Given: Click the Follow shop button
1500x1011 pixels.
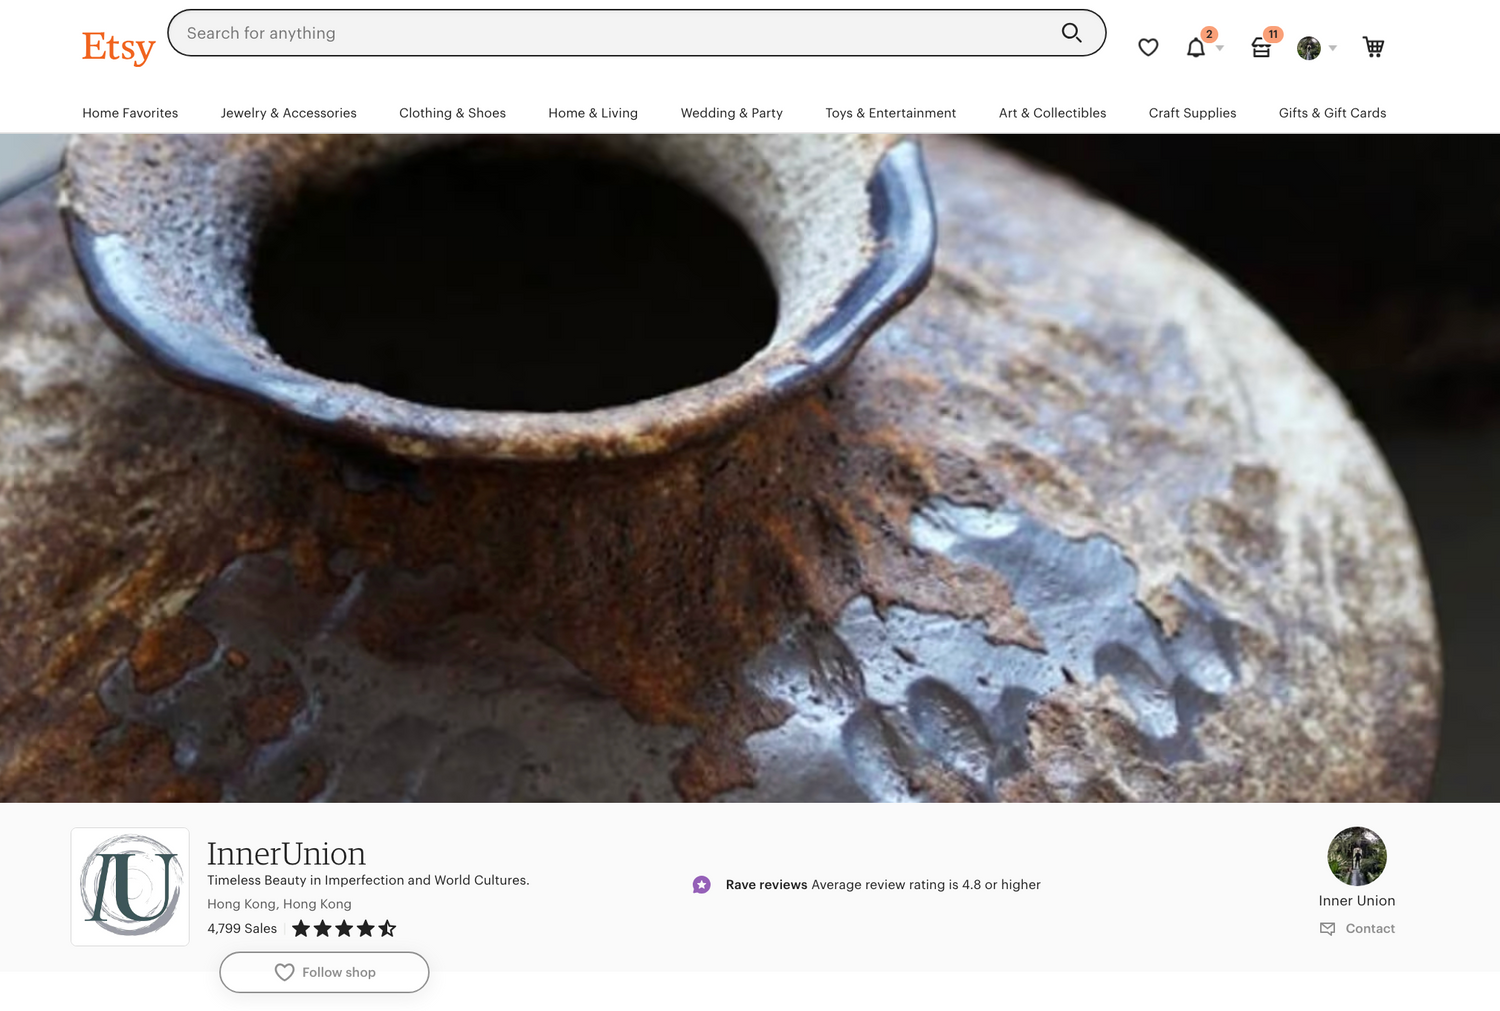Looking at the screenshot, I should point(324,972).
